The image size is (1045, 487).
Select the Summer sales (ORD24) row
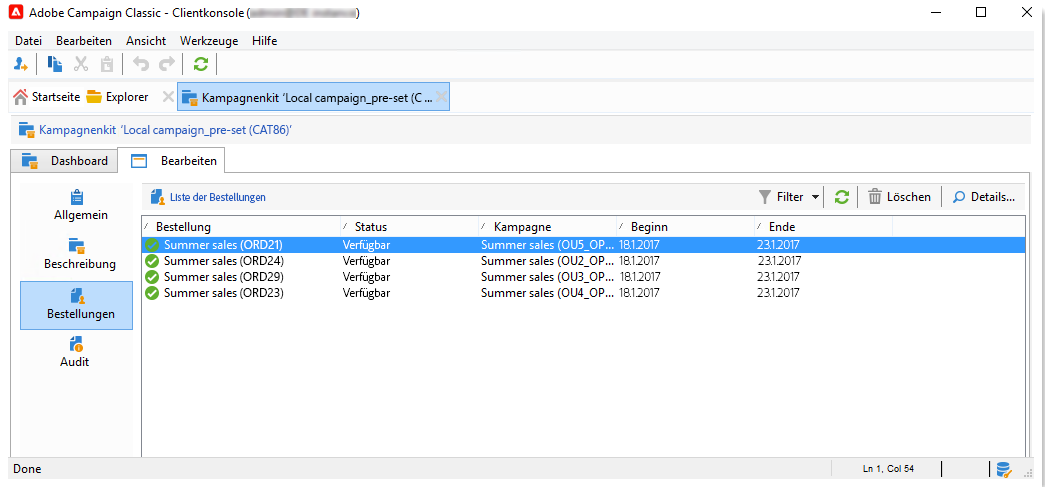pyautogui.click(x=583, y=260)
